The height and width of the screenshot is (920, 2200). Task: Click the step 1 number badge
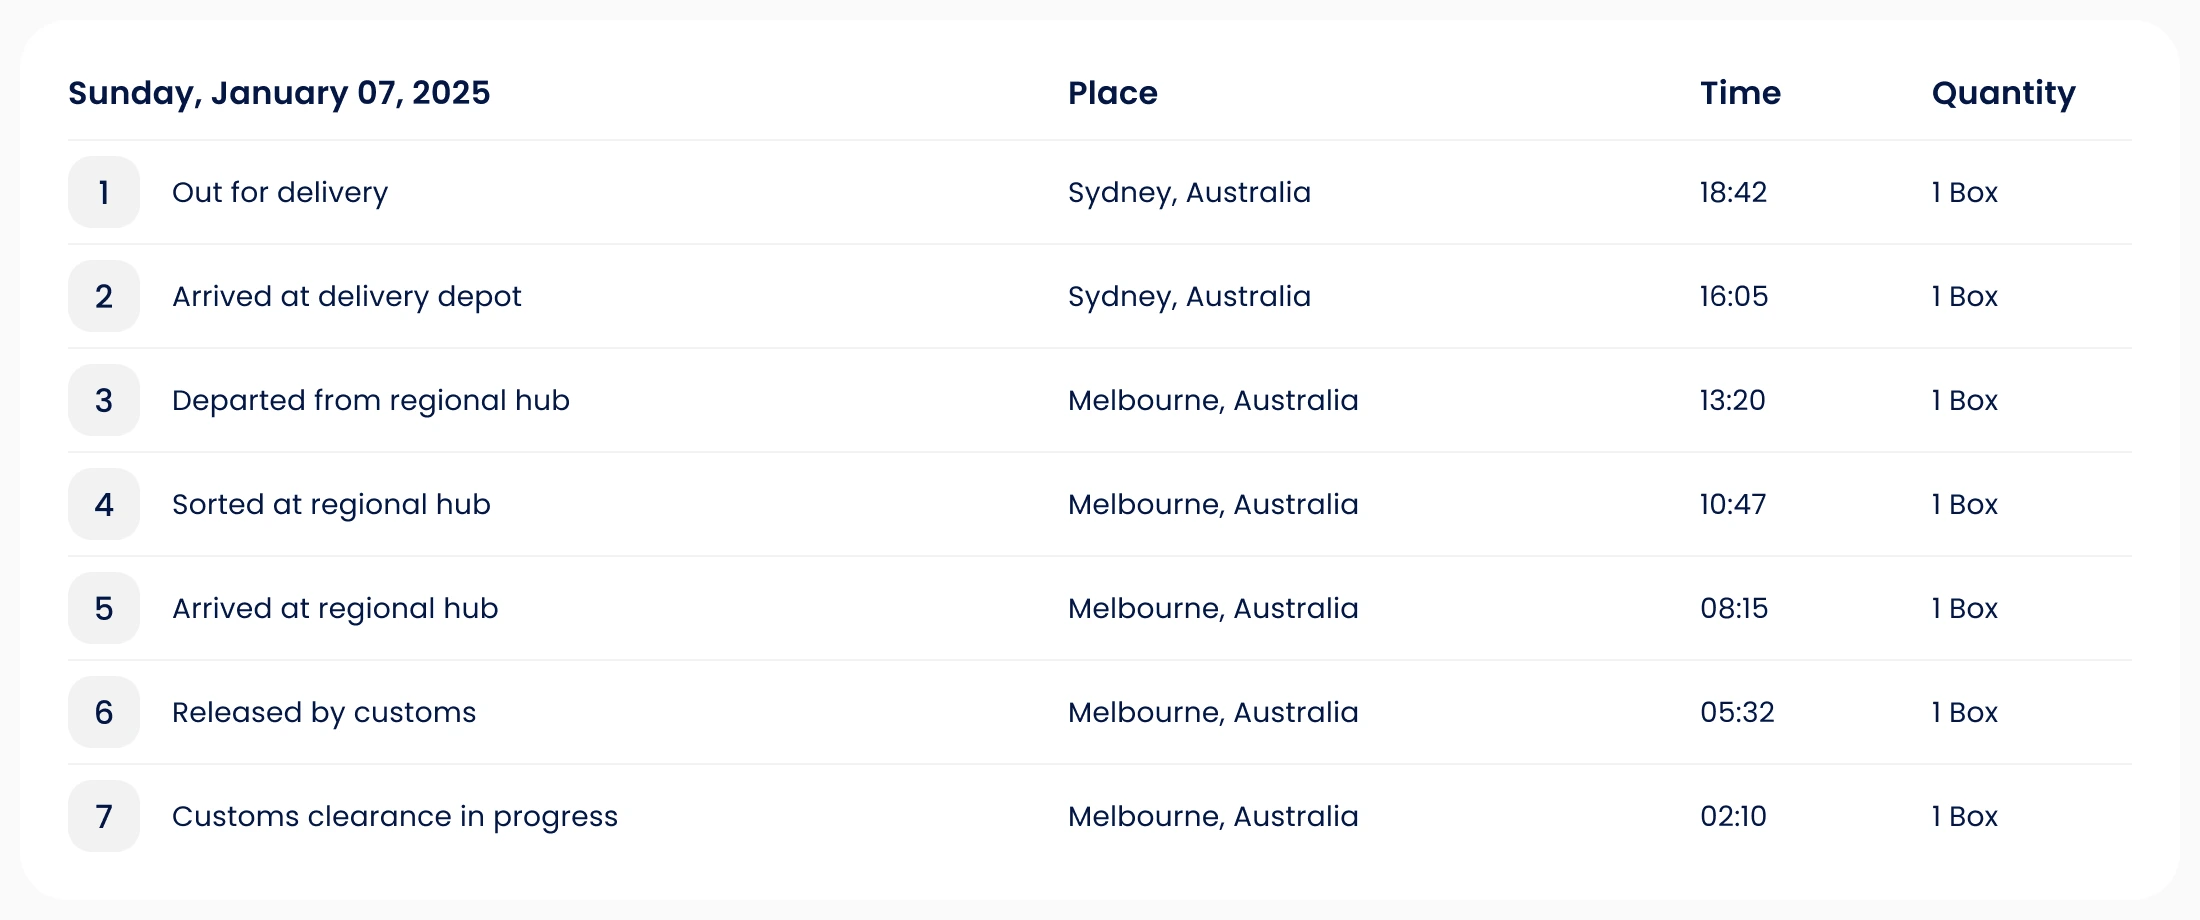click(x=104, y=192)
